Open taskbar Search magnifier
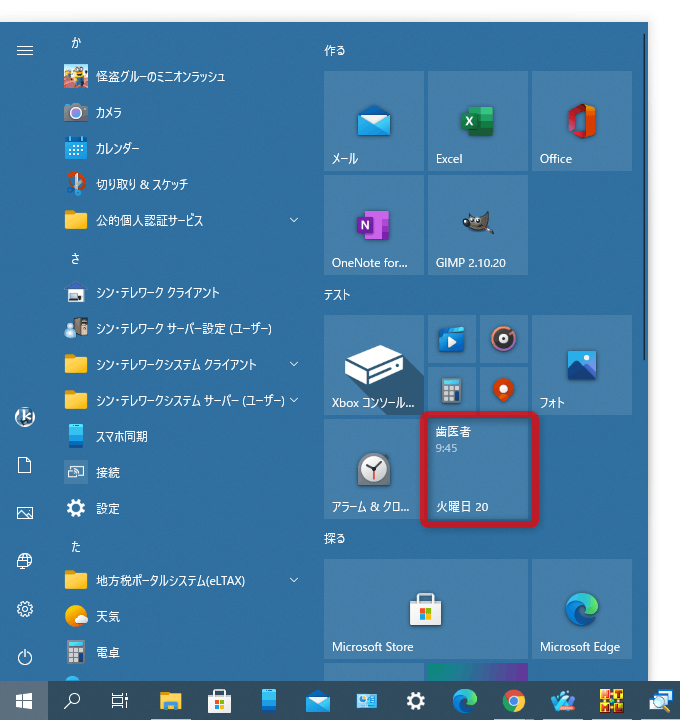Viewport: 680px width, 720px height. click(x=72, y=701)
